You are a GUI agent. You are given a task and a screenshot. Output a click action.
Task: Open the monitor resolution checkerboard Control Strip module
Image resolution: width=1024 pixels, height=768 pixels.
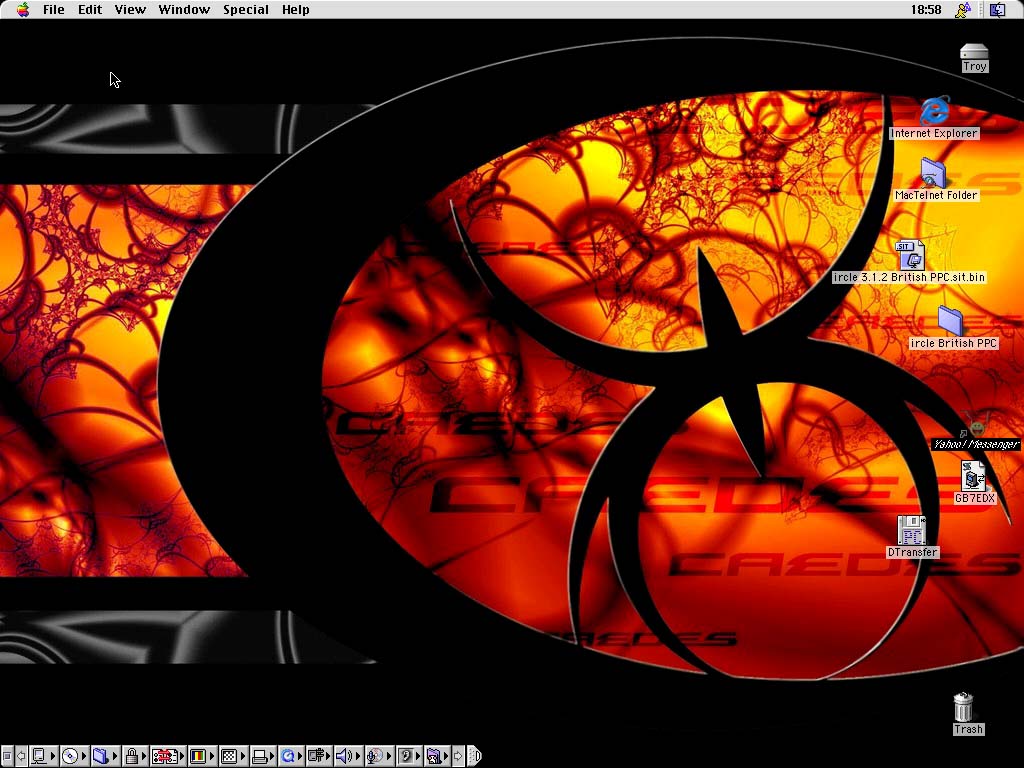coord(234,756)
